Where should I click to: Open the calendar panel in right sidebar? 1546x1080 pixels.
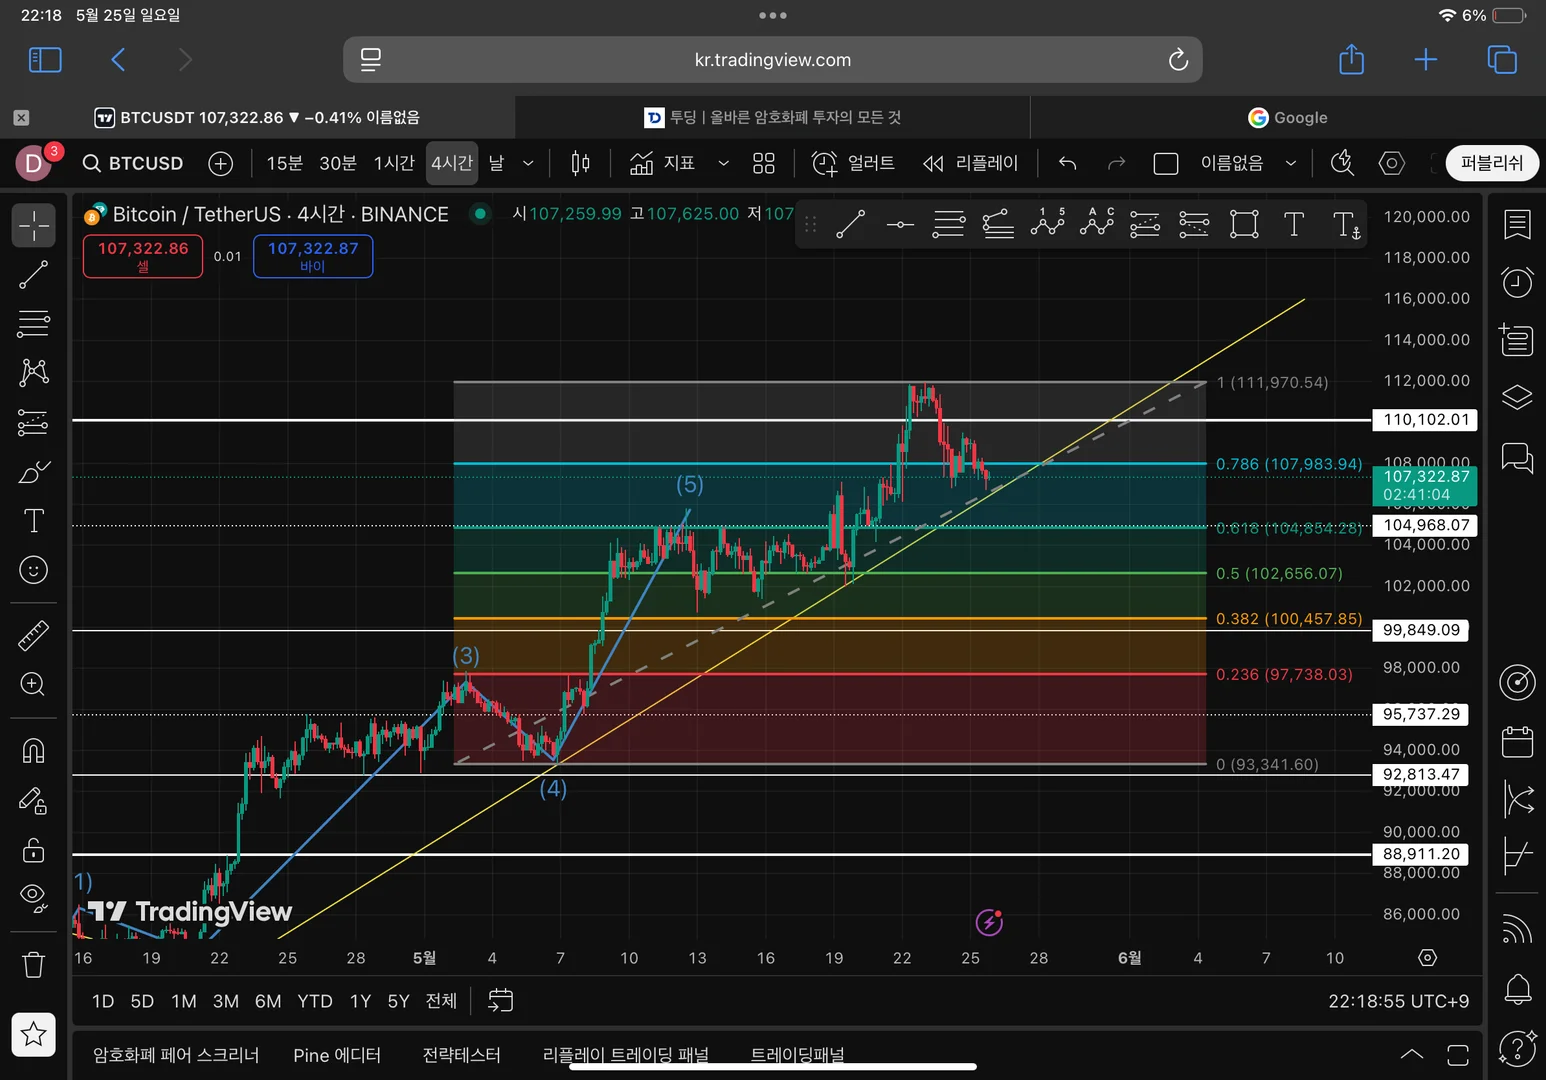1517,742
